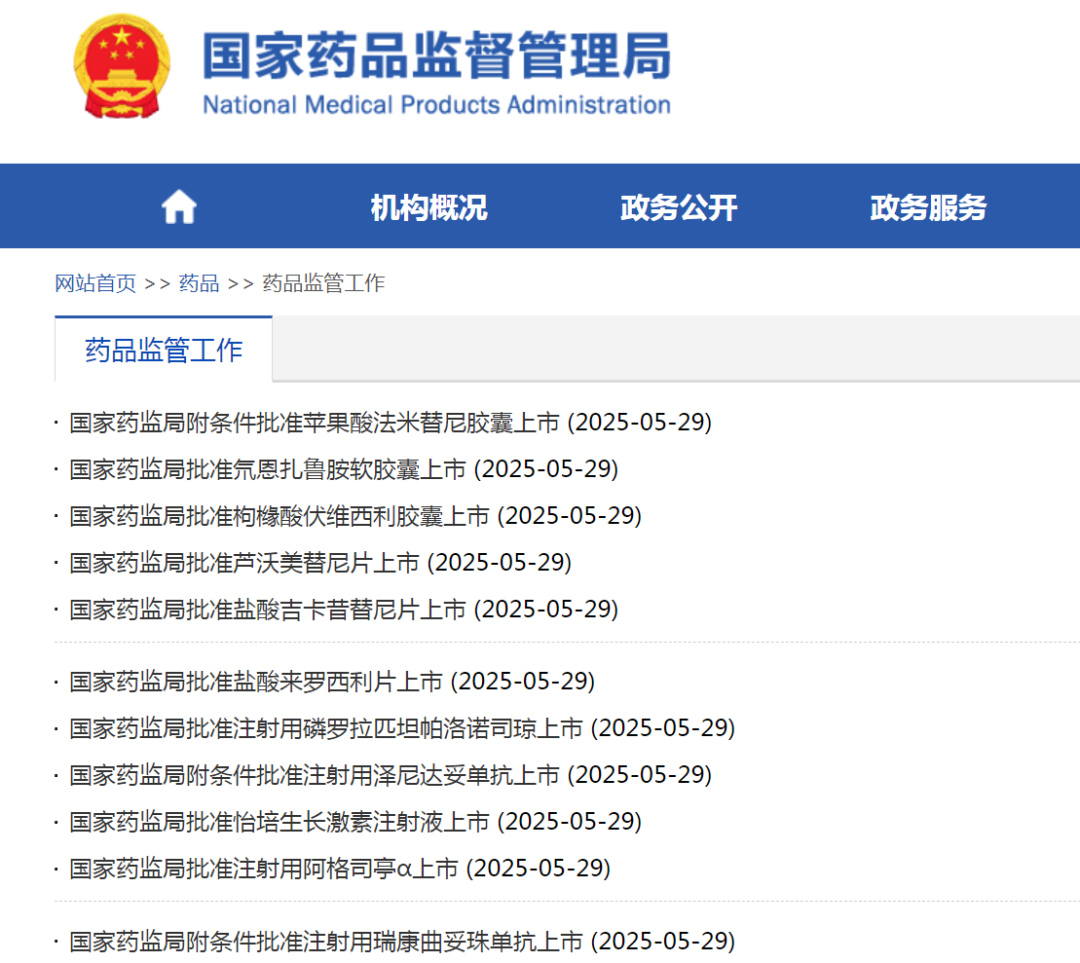Go to 网站首页 via the breadcrumb
Viewport: 1080px width, 963px height.
[x=95, y=283]
